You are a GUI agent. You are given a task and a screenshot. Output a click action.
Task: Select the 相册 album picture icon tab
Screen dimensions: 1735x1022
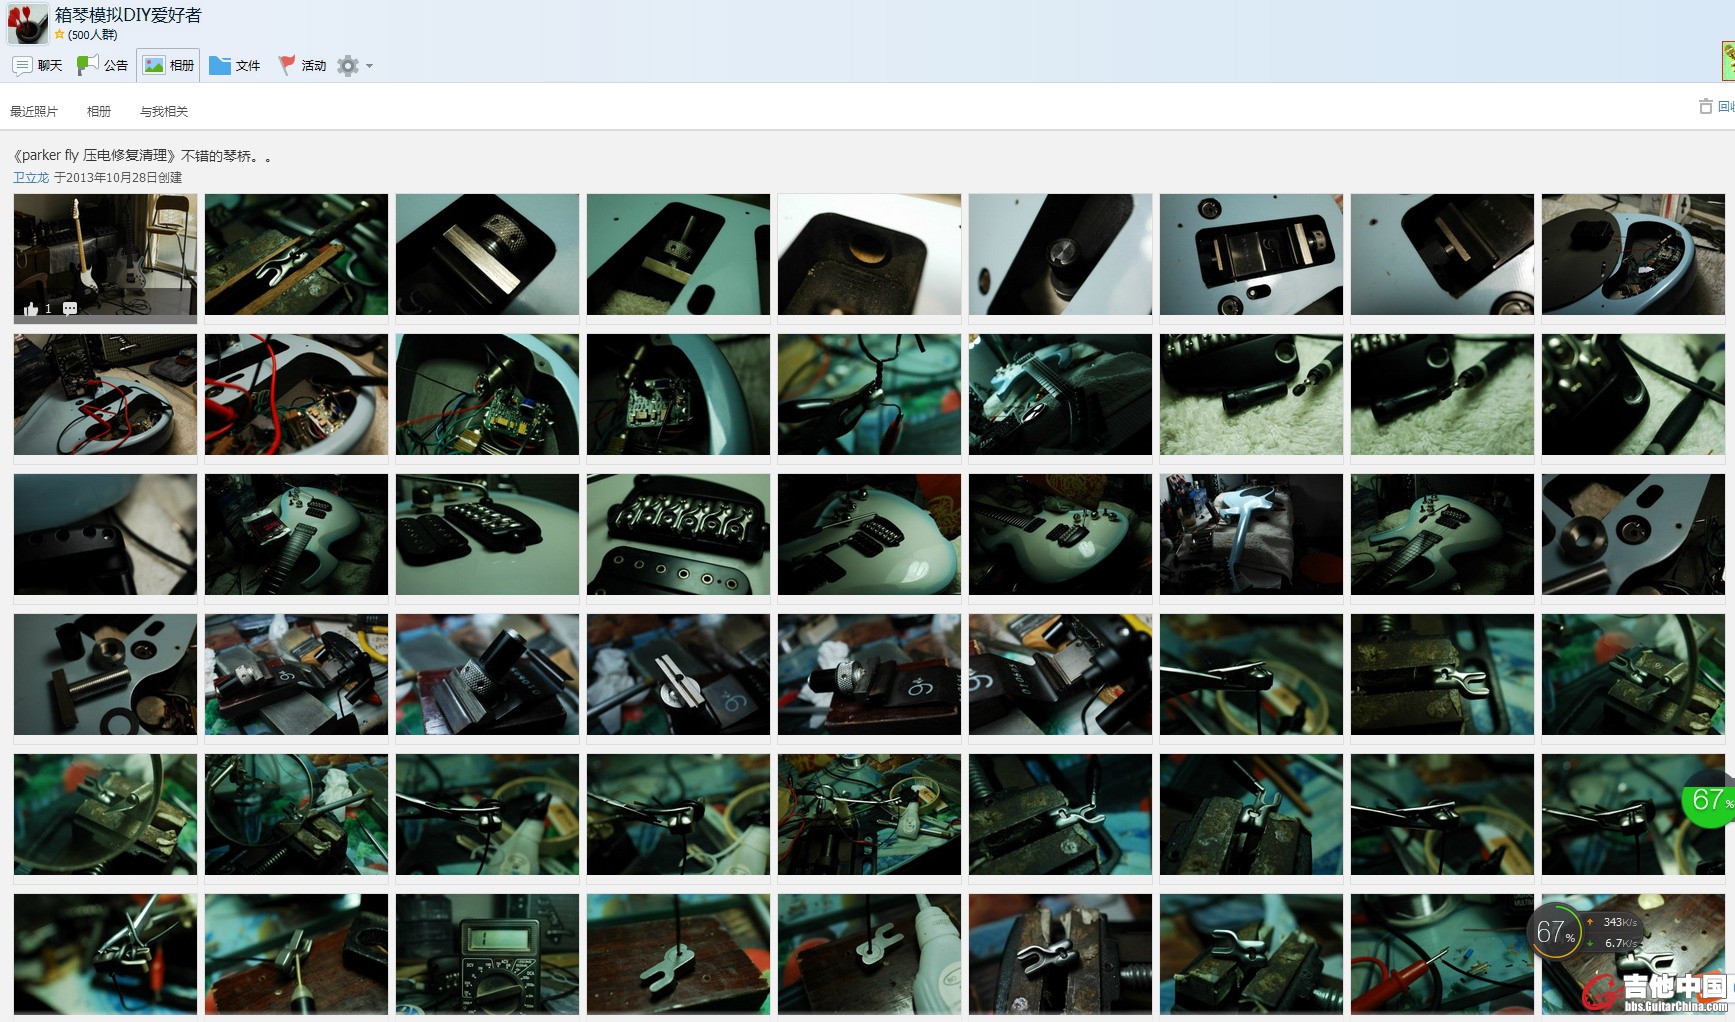(x=168, y=66)
